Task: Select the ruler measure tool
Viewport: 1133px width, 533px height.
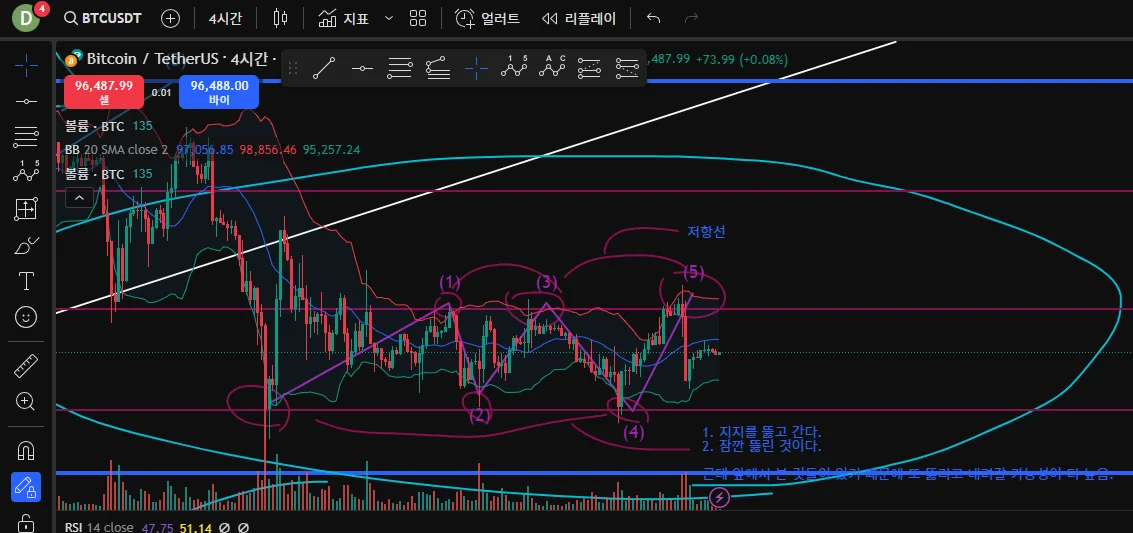Action: 26,365
